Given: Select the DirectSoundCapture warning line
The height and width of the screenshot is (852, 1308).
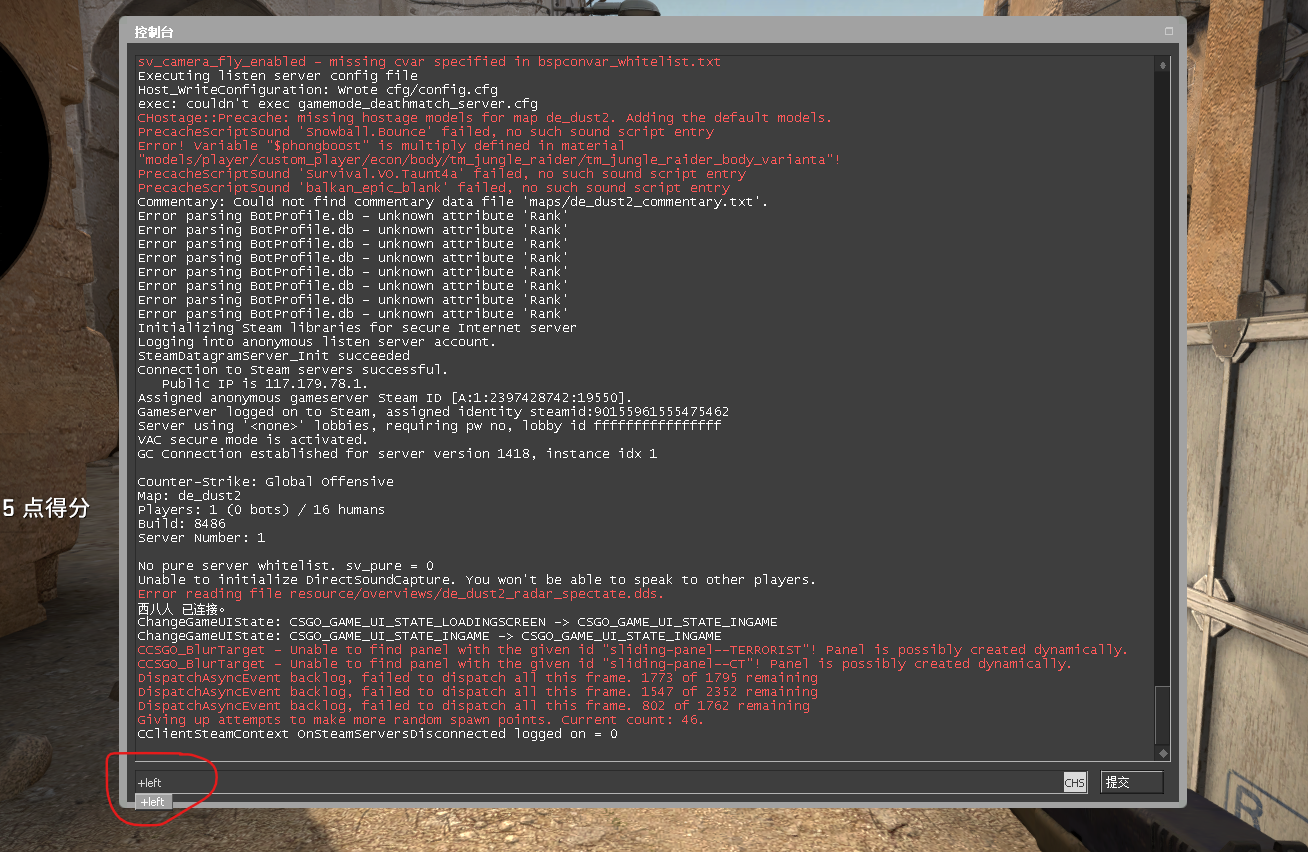Looking at the screenshot, I should (476, 580).
